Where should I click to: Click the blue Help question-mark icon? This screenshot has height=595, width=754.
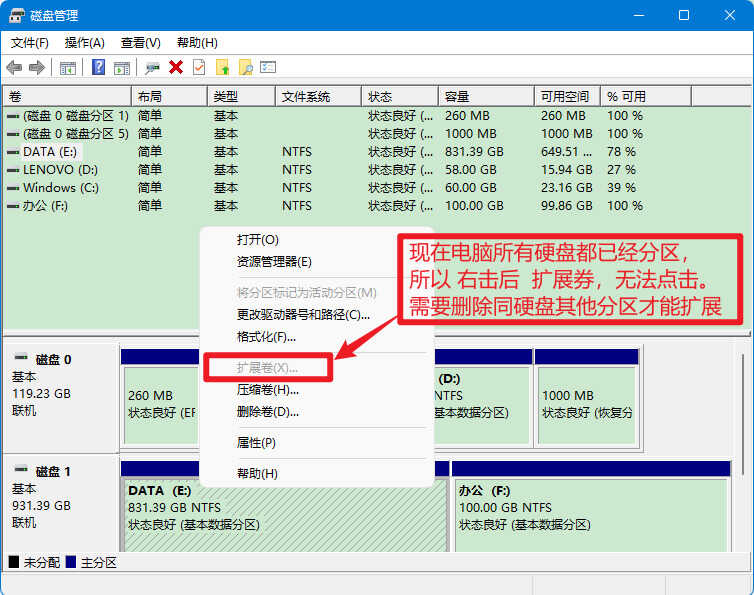tap(98, 67)
